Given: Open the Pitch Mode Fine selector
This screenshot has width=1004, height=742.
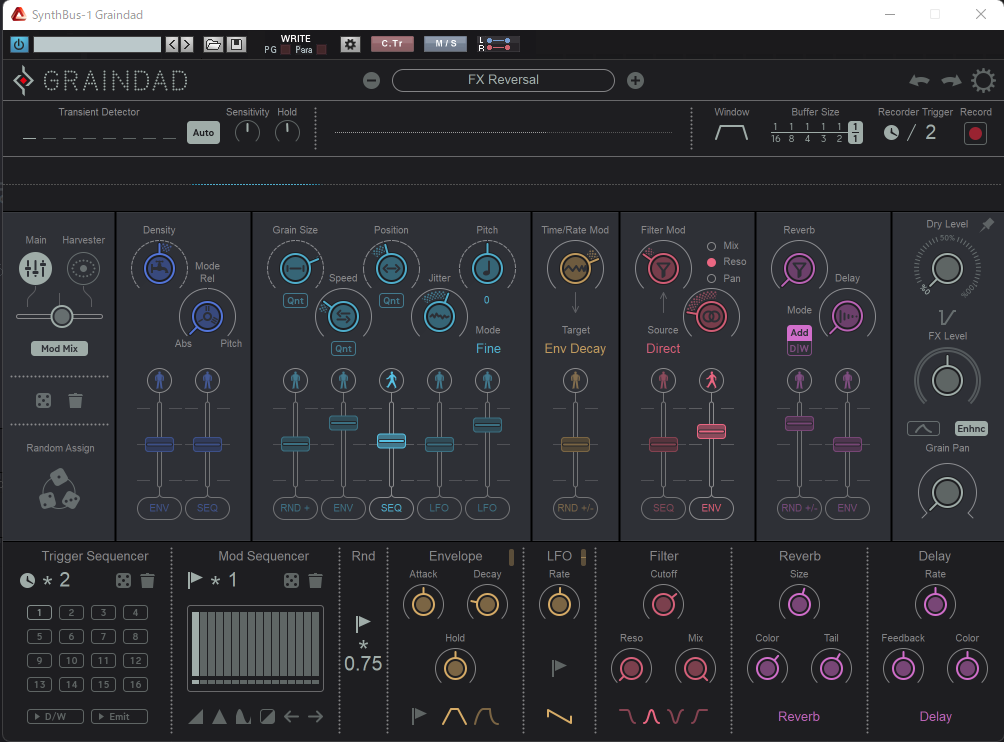Looking at the screenshot, I should click(488, 348).
